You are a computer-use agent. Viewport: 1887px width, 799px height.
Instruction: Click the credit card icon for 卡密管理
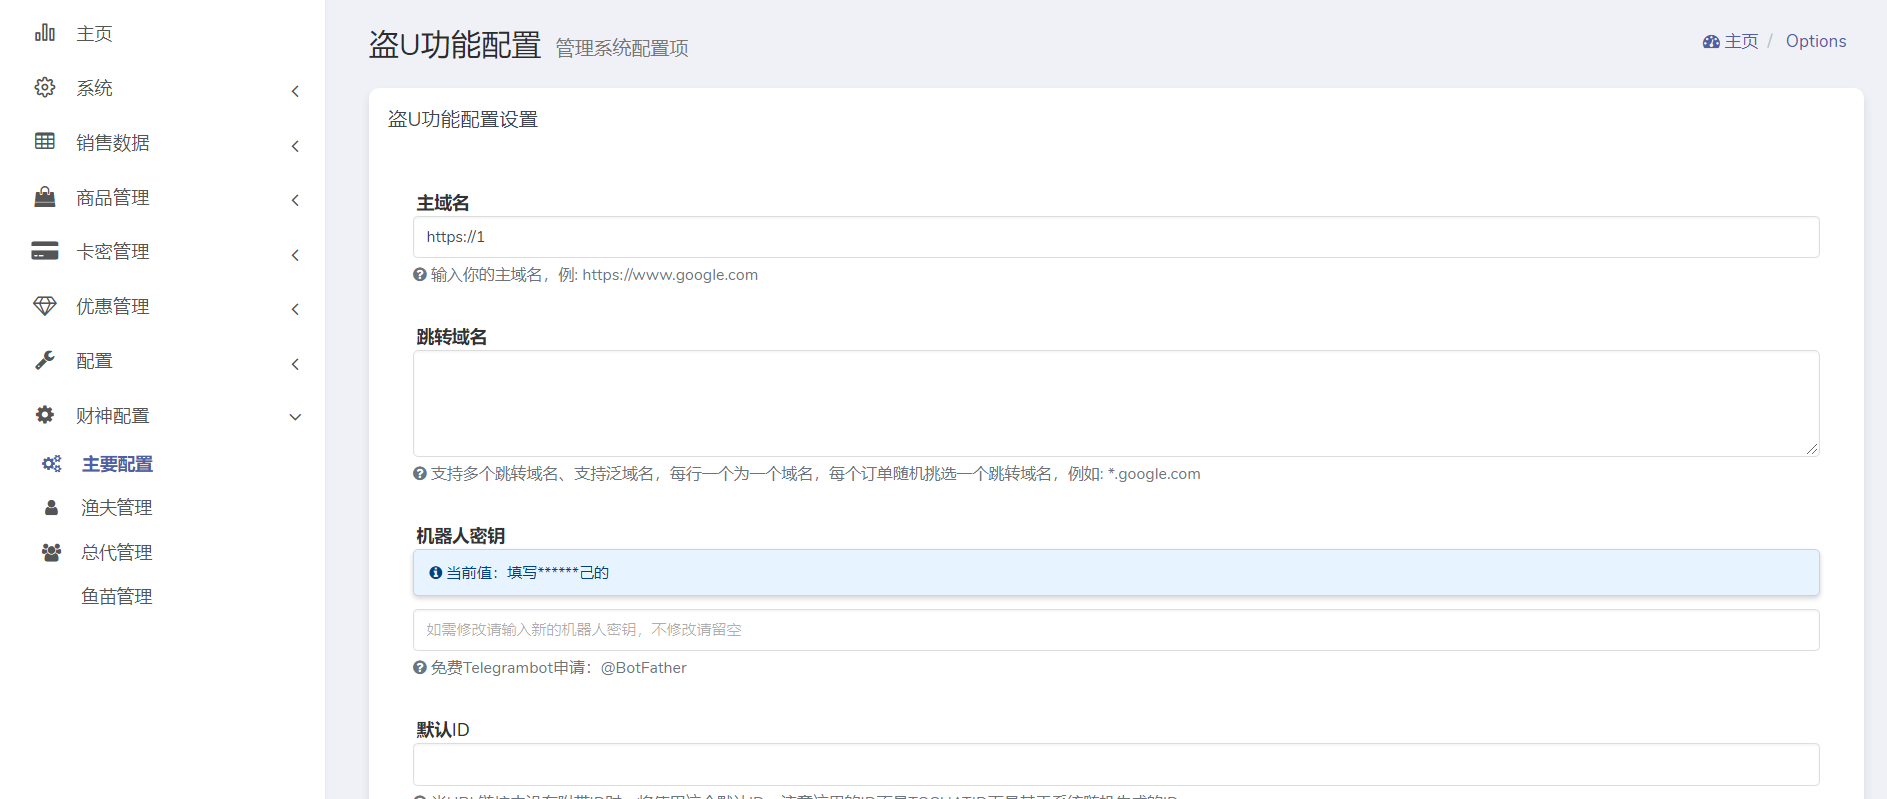click(45, 251)
